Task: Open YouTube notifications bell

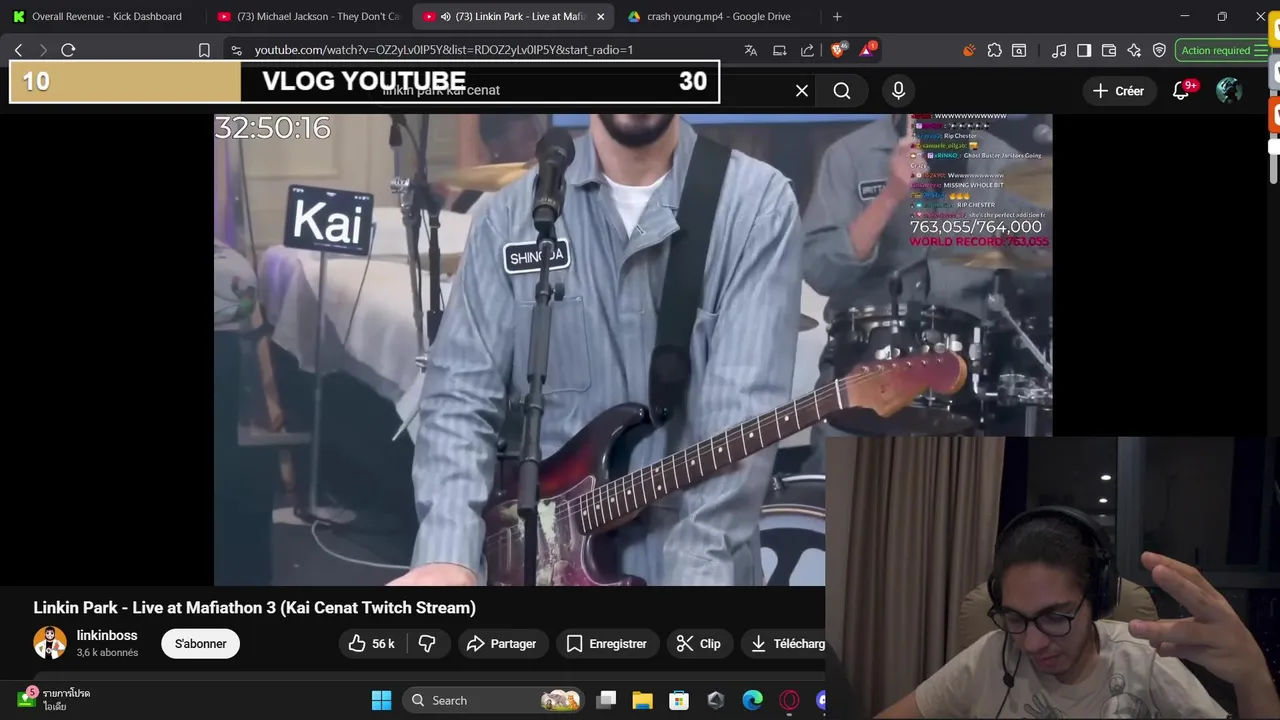Action: 1180,91
